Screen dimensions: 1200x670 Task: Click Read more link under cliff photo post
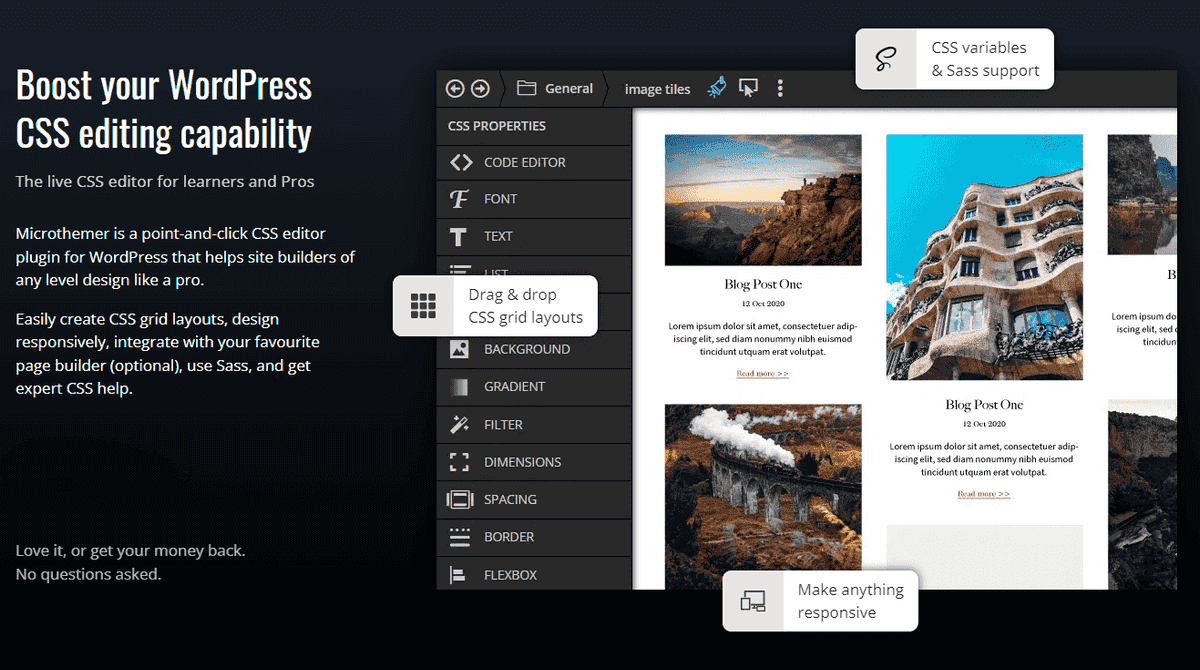(x=763, y=373)
